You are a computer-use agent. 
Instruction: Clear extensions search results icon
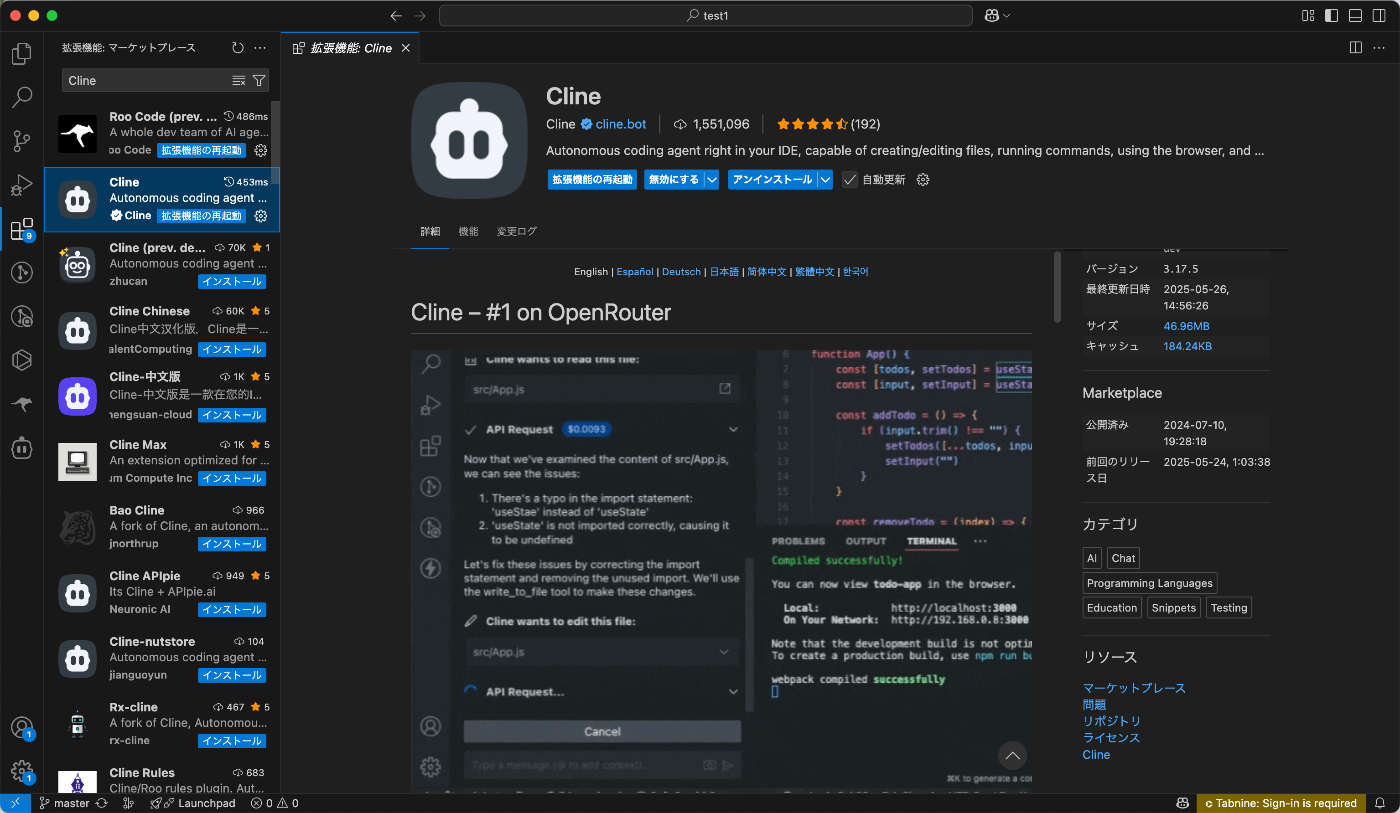(x=239, y=80)
